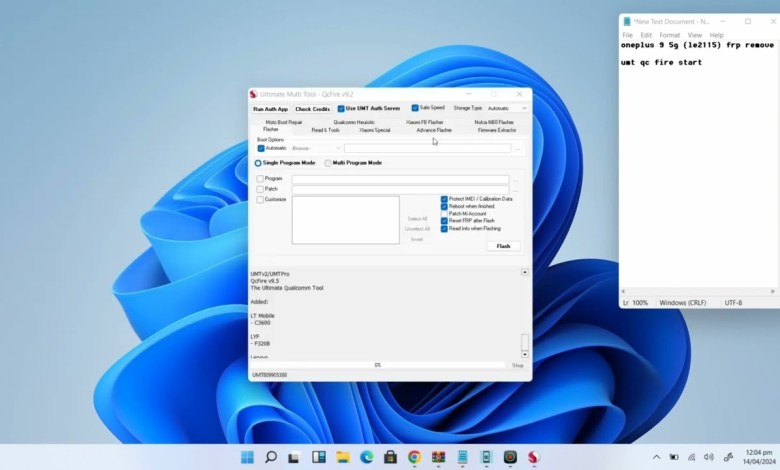
Task: Click the log scroll up arrow in QcFire
Action: click(524, 272)
